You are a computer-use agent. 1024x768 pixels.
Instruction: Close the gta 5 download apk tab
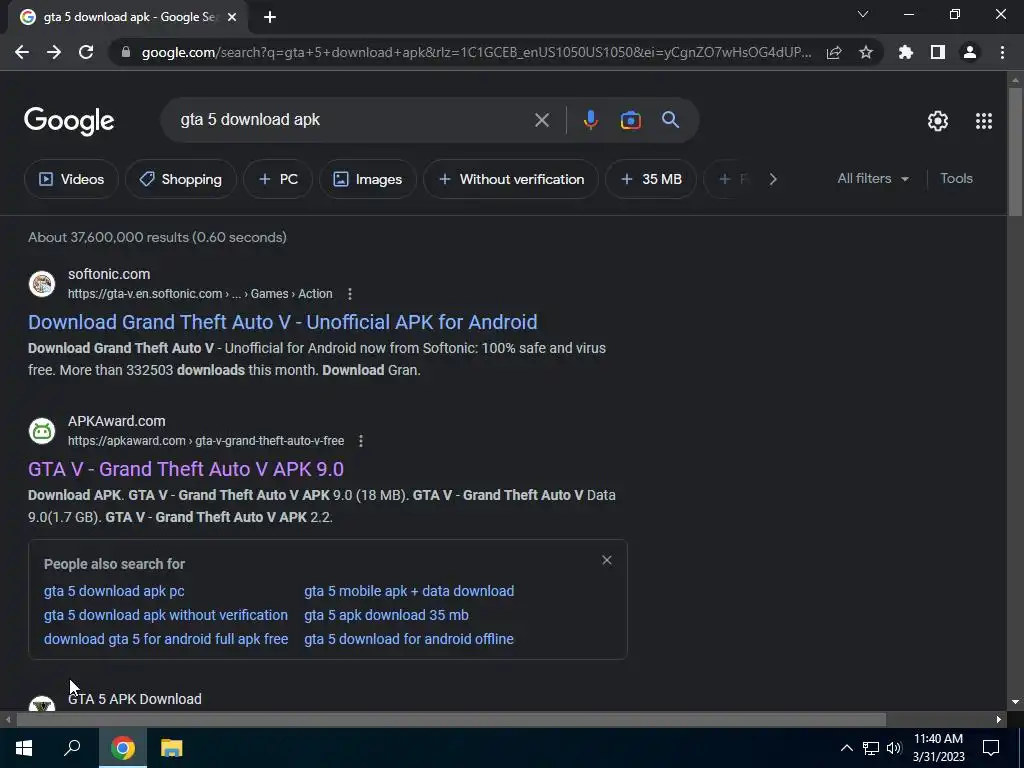[232, 18]
